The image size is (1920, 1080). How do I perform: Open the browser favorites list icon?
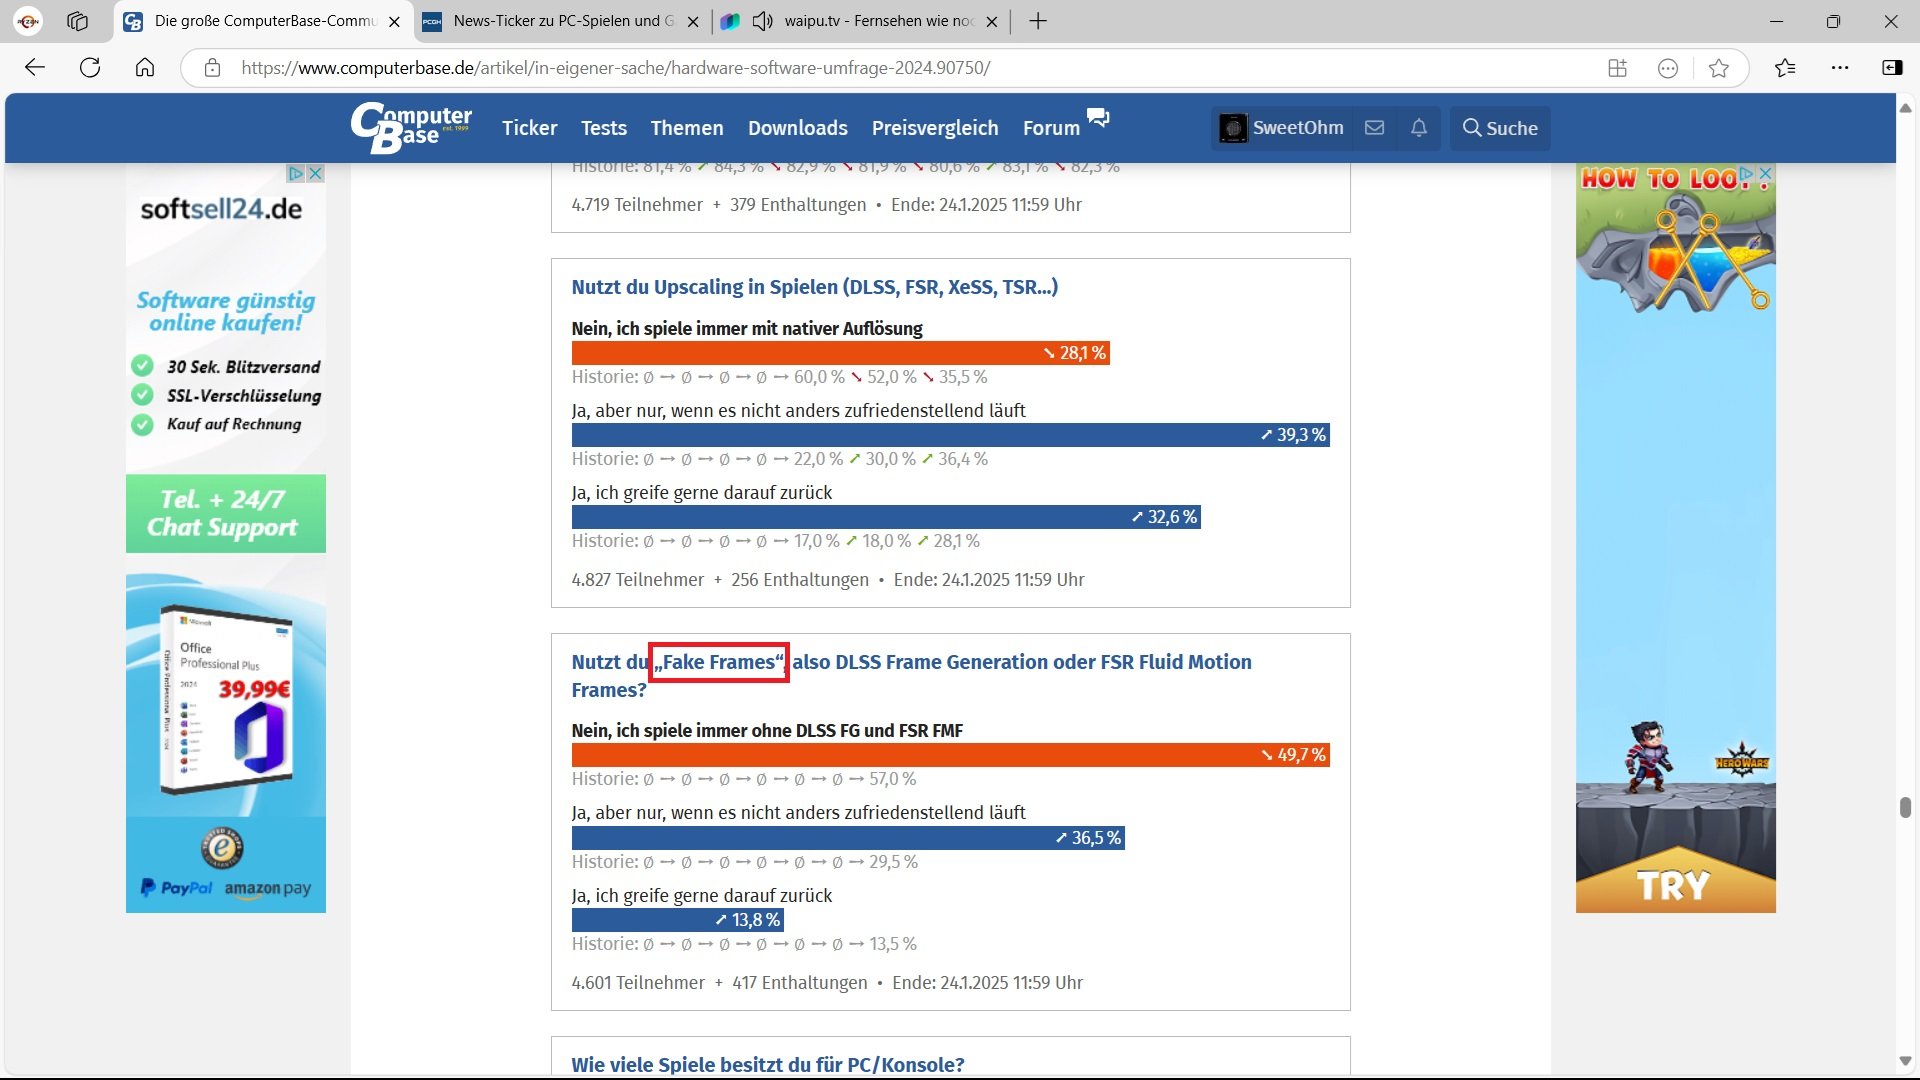(1785, 68)
